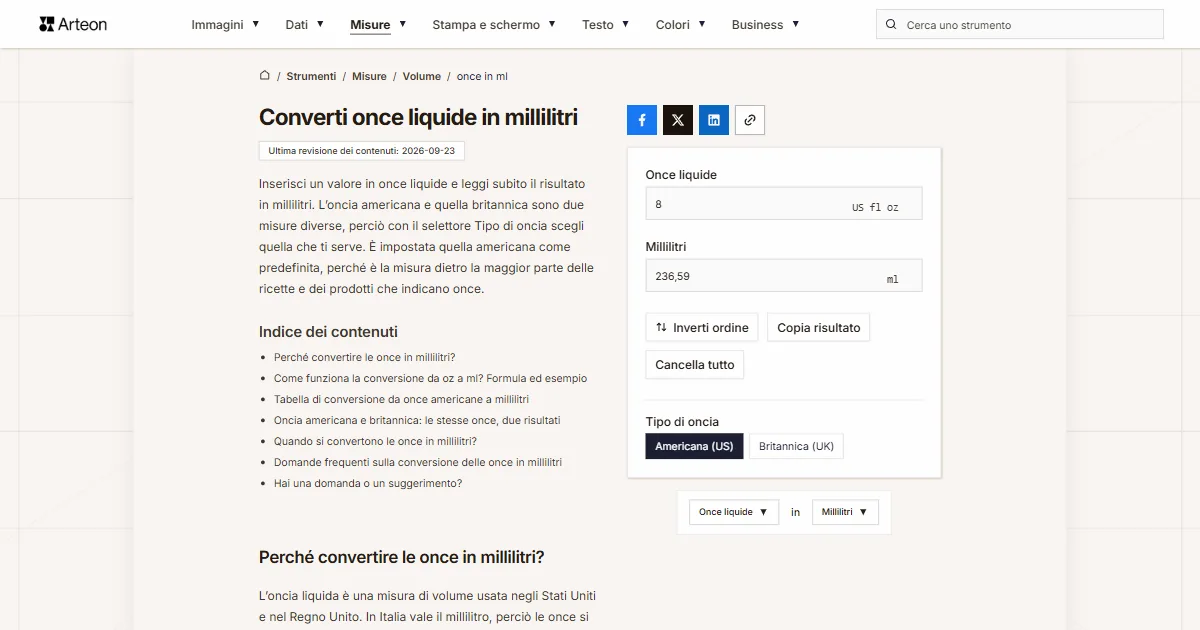Jump to Perché convertire le once in millilitri?
Screen dimensions: 1200x630
364,357
